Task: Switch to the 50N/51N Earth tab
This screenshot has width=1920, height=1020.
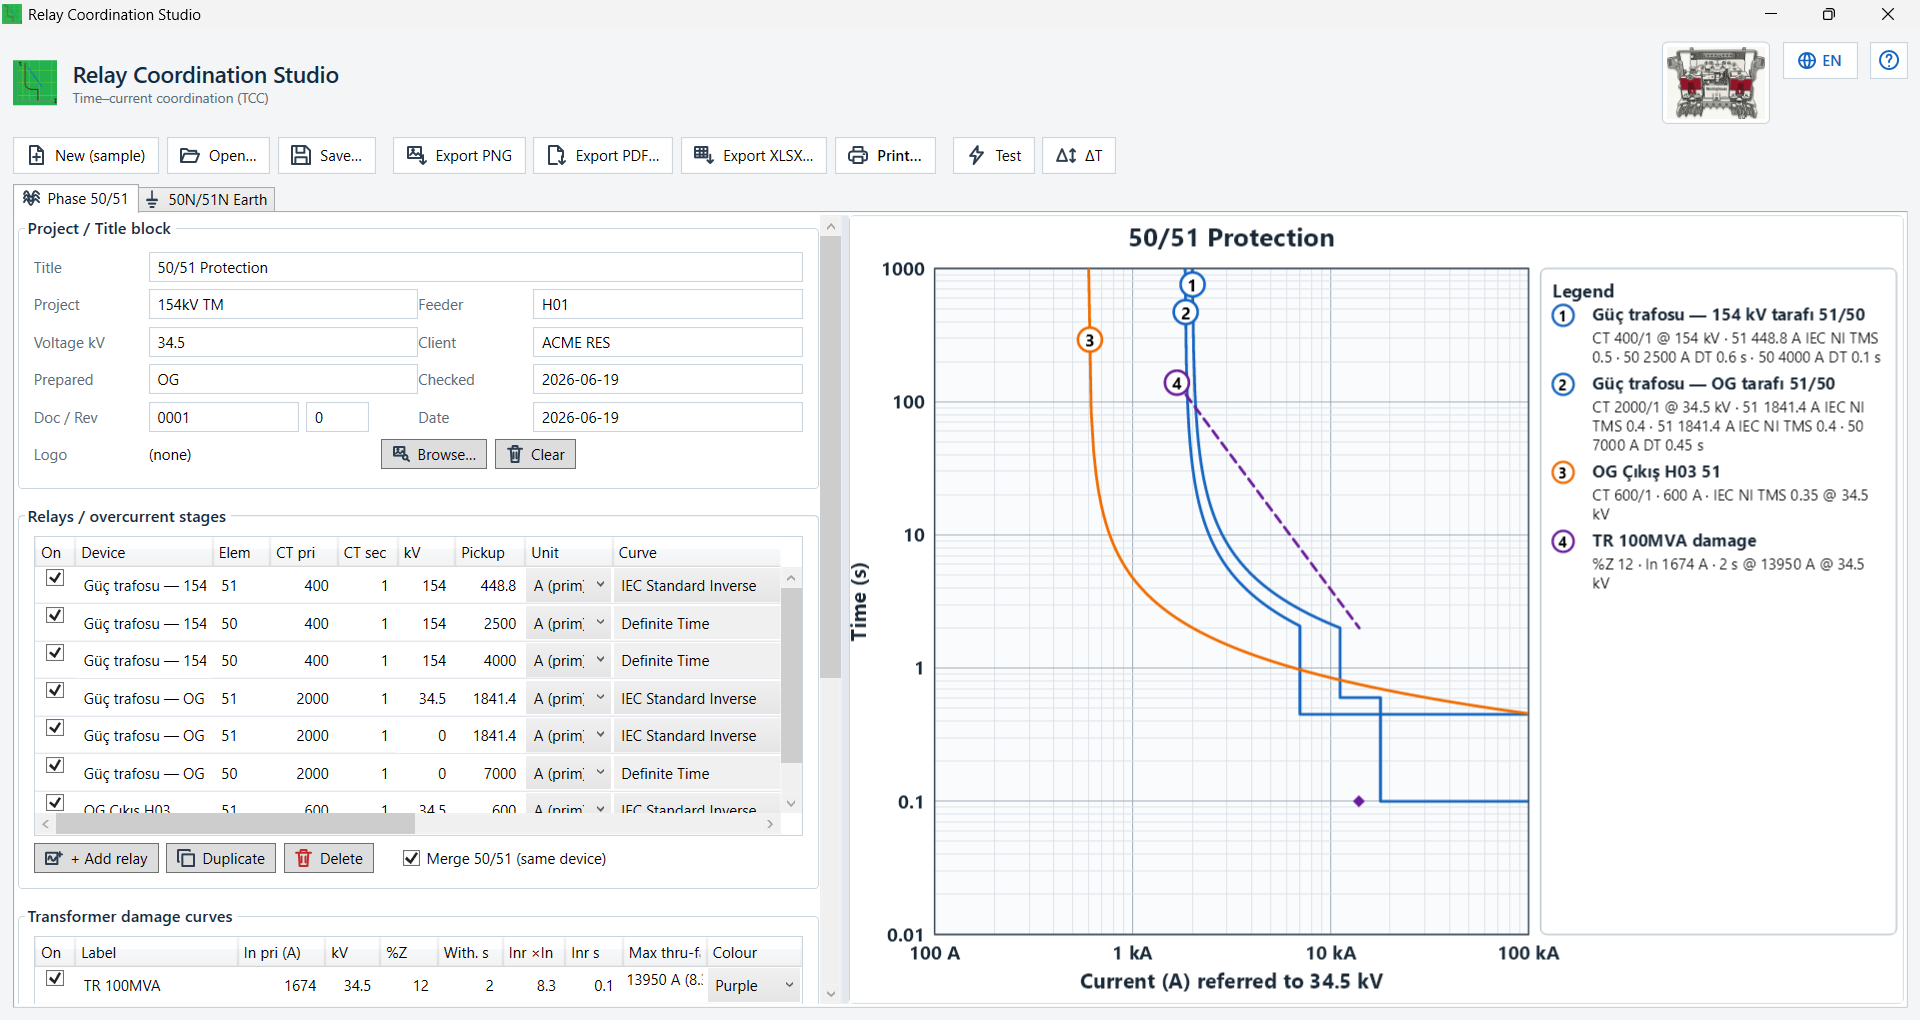Action: (x=207, y=199)
